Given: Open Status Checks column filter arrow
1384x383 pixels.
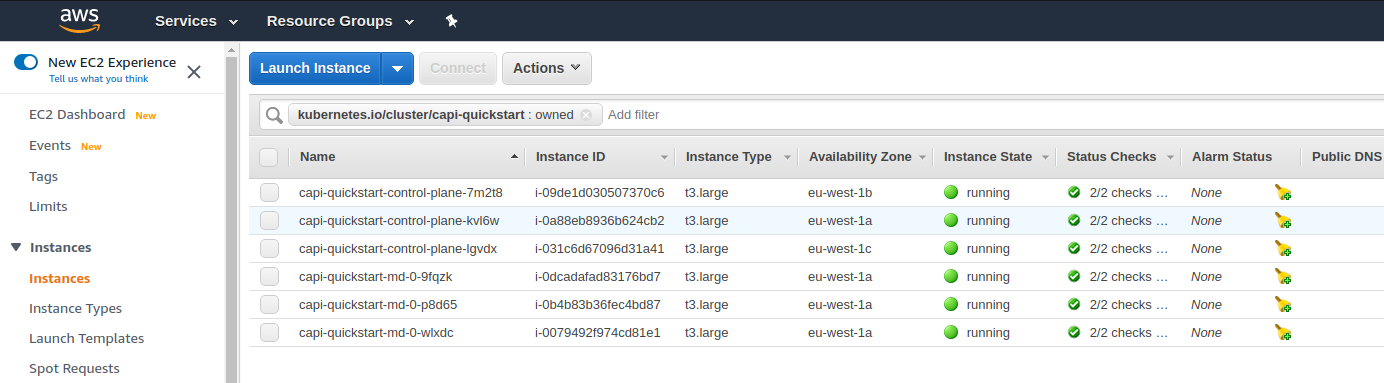Looking at the screenshot, I should pyautogui.click(x=1169, y=158).
